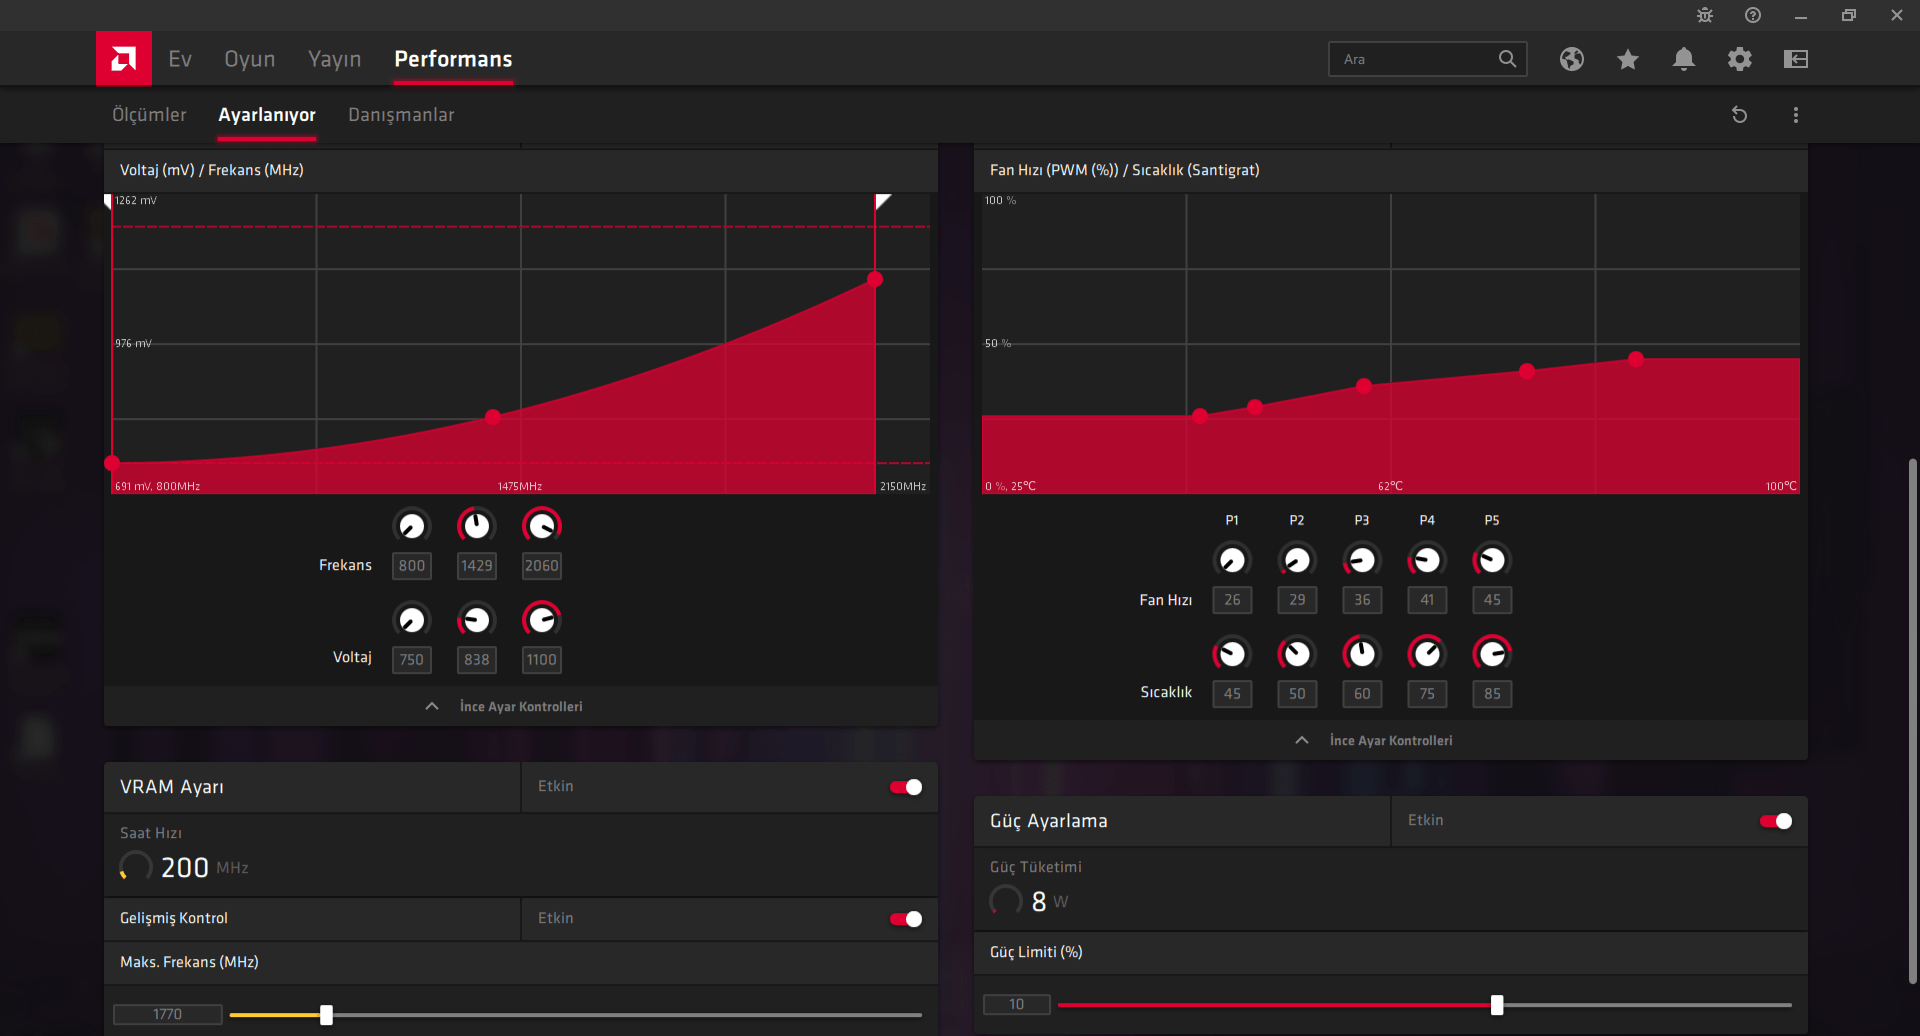
Task: Click the AMD logo home icon
Action: tap(124, 59)
